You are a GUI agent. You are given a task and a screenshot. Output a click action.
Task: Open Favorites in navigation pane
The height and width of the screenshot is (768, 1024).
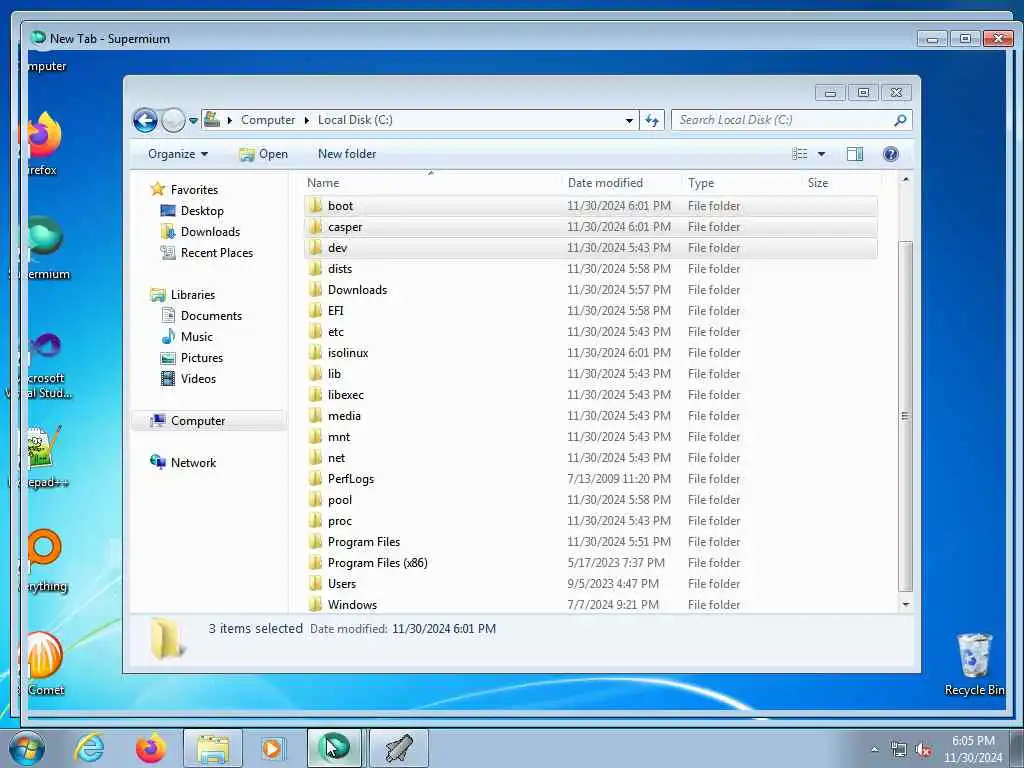point(194,190)
